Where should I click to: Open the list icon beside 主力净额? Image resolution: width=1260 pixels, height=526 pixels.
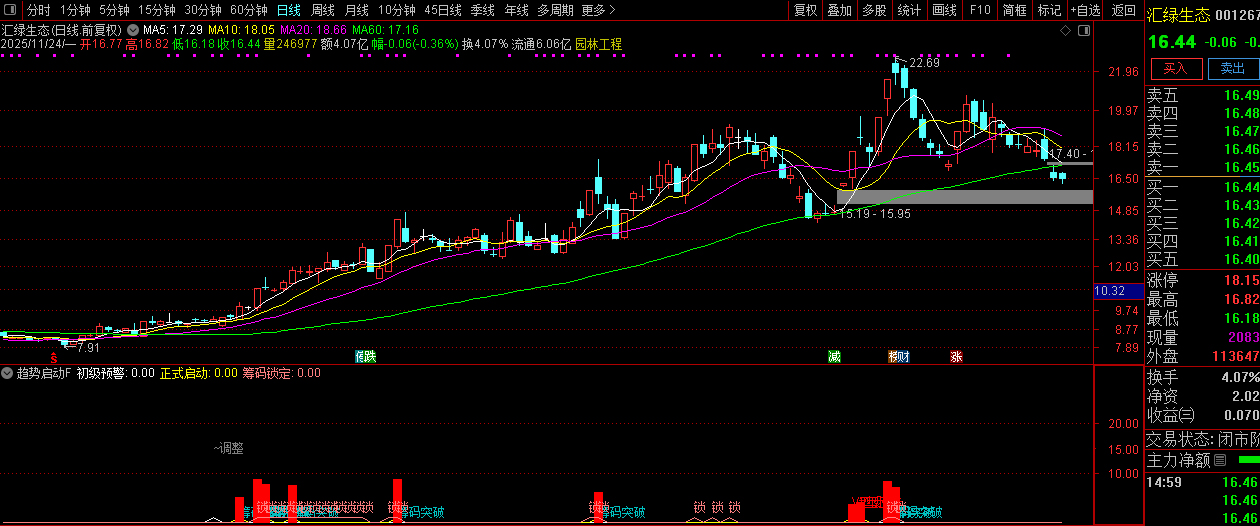(1219, 461)
